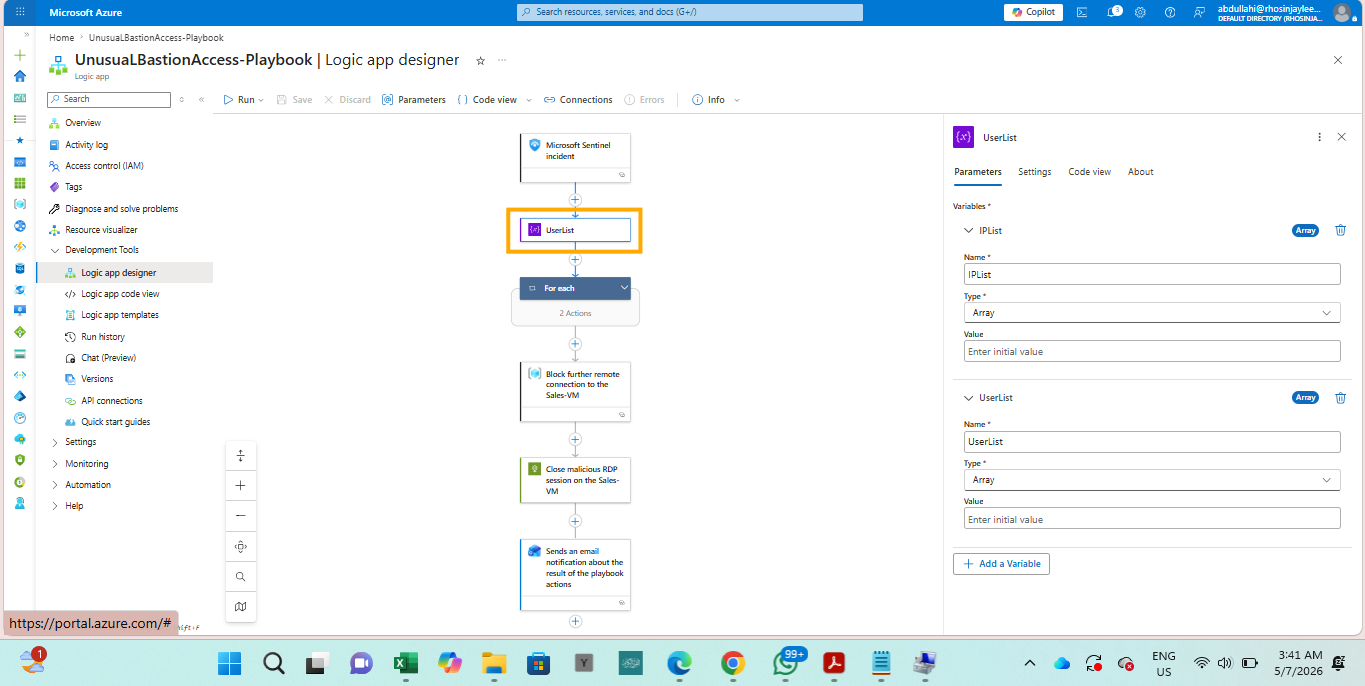
Task: Click Parameters in the designer toolbar
Action: tap(414, 100)
